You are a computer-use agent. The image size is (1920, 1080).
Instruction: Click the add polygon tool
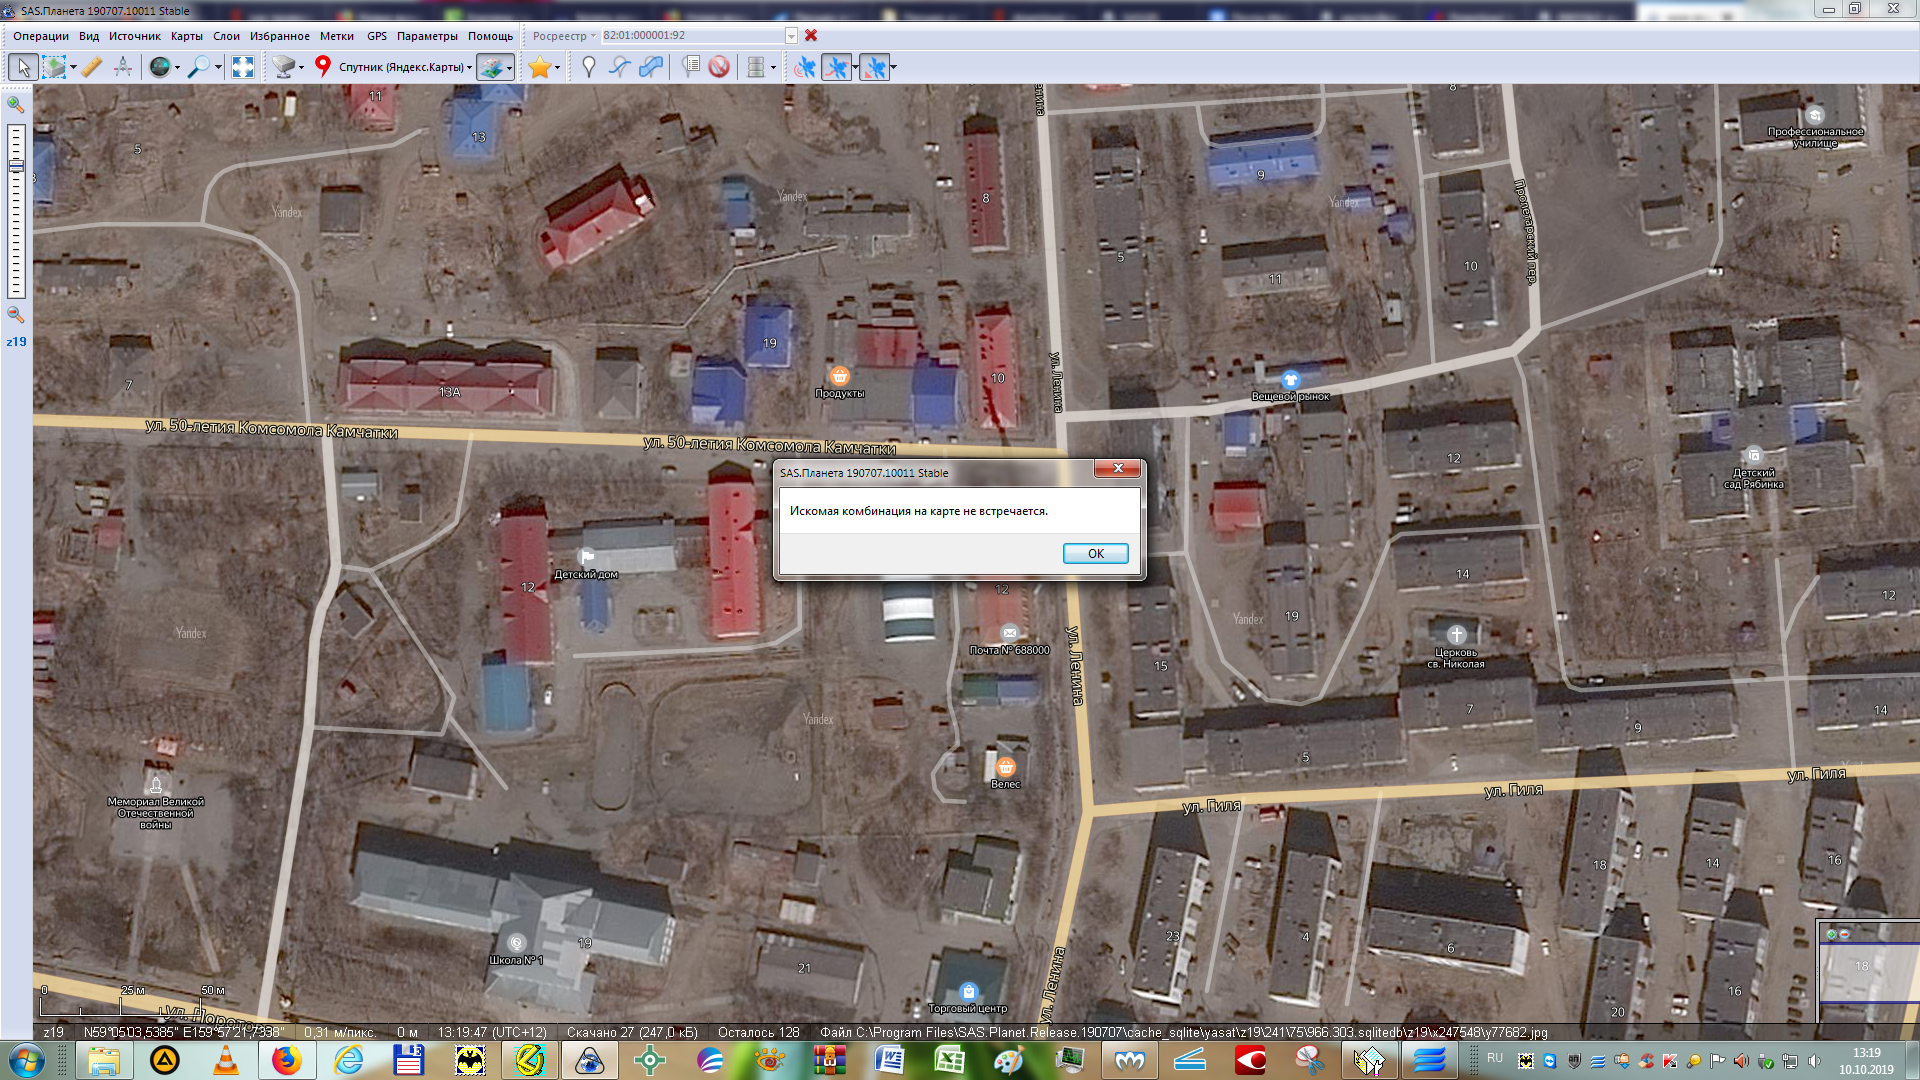651,67
